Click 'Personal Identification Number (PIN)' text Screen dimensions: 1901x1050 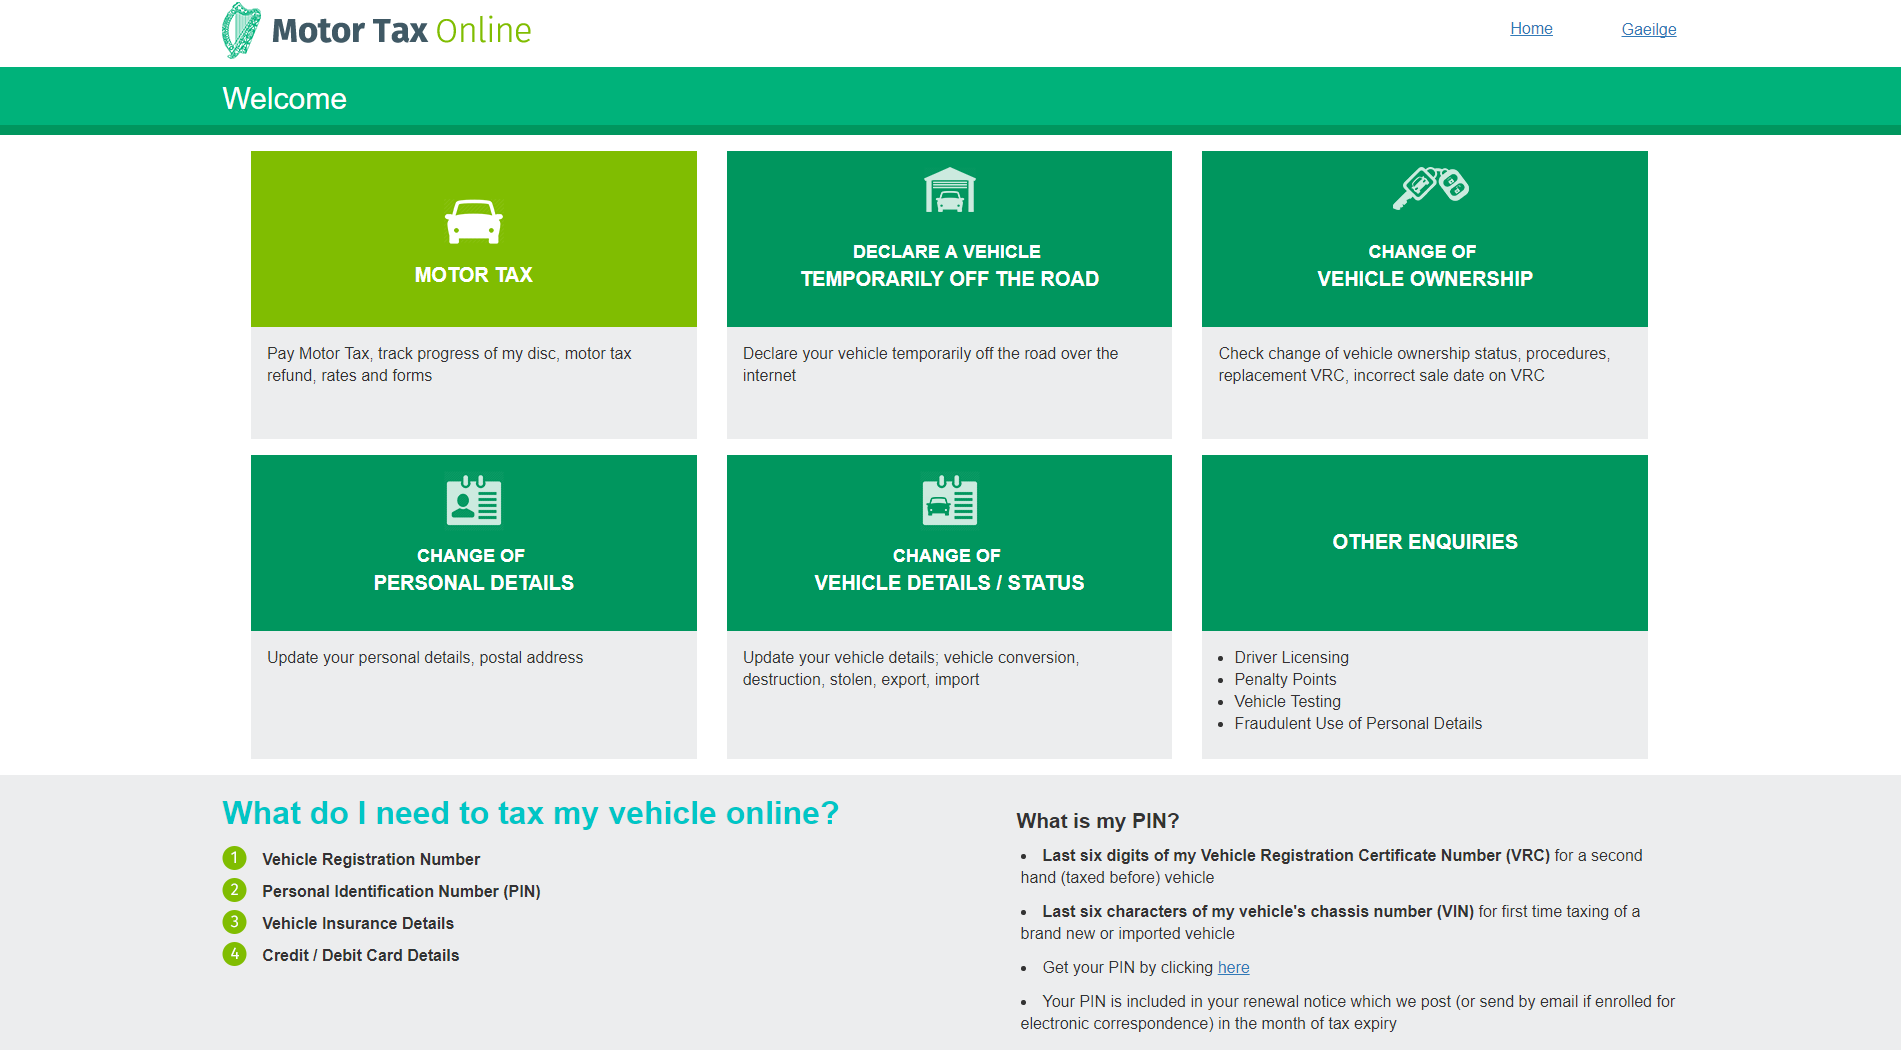tap(401, 891)
